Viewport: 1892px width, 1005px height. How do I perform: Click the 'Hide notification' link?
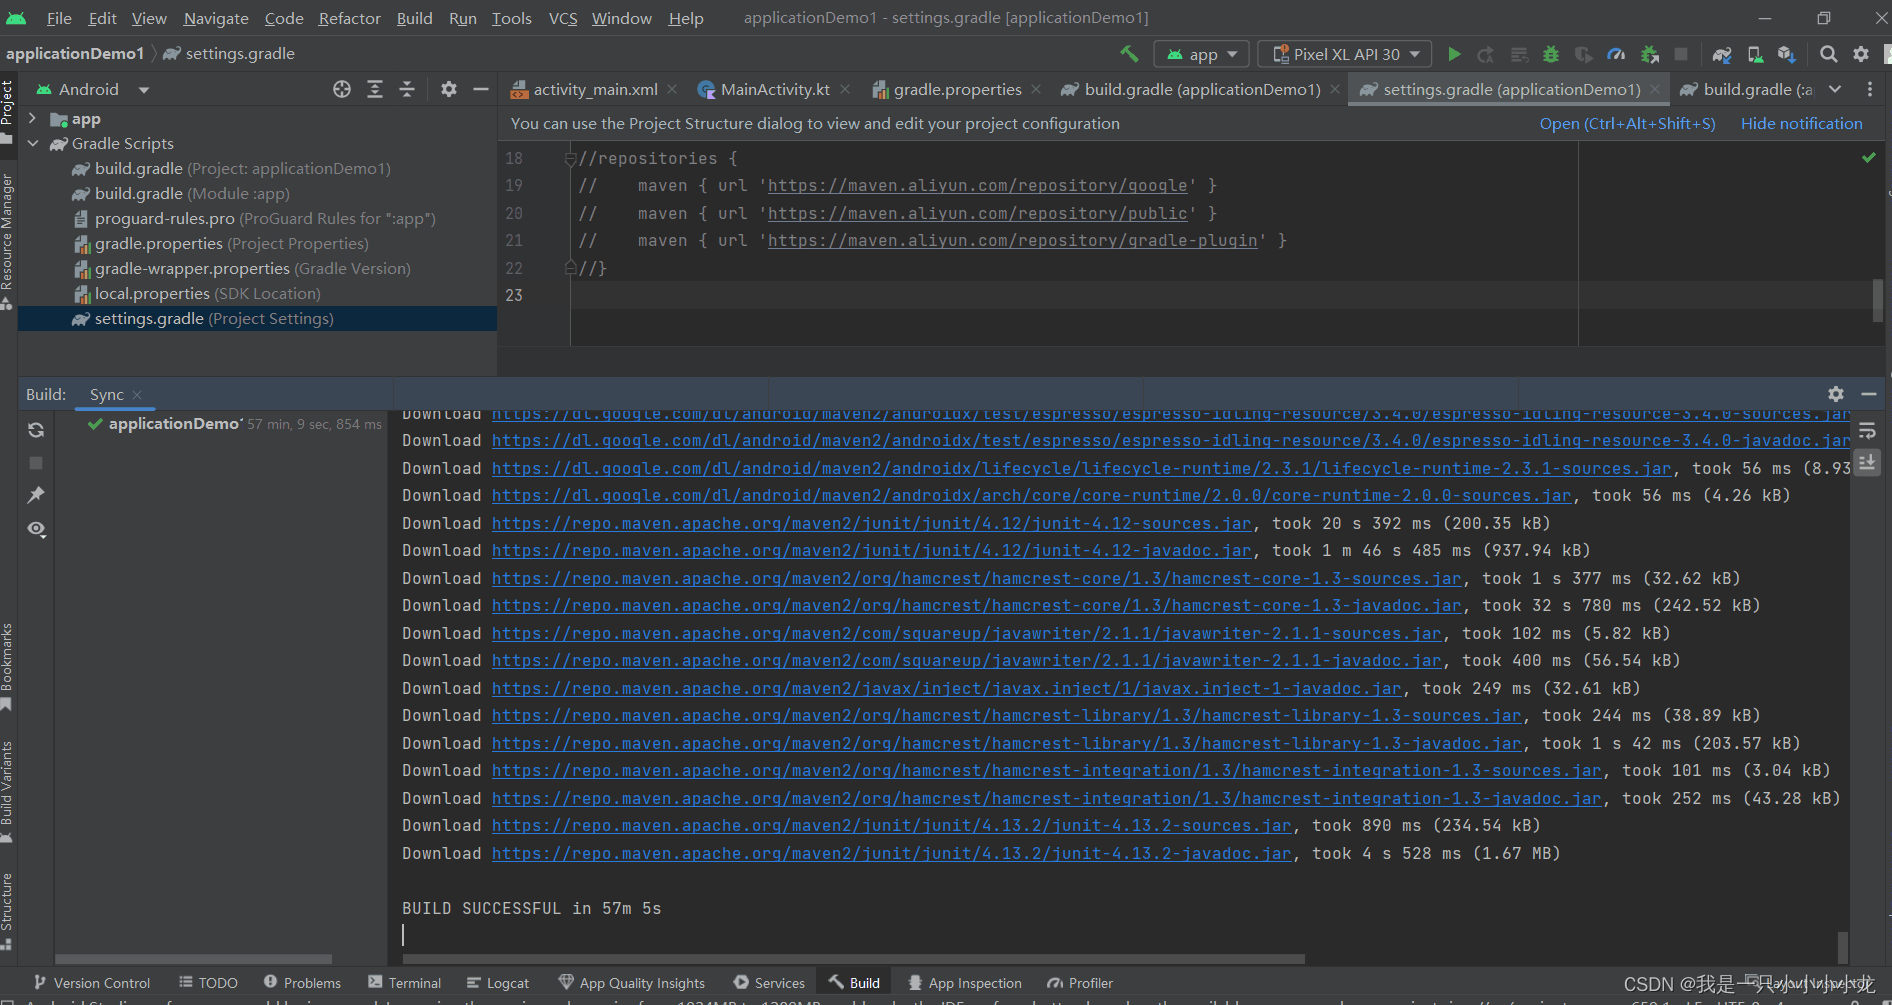click(x=1800, y=123)
